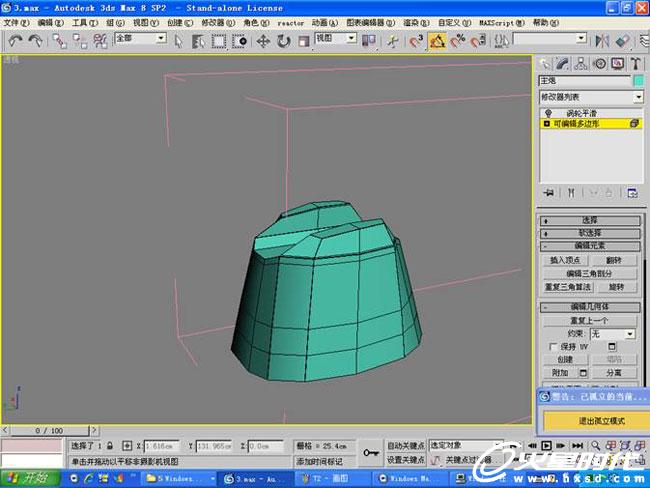Toggle the 3D Snaps magnet icon
Image resolution: width=650 pixels, height=488 pixels.
pyautogui.click(x=416, y=41)
